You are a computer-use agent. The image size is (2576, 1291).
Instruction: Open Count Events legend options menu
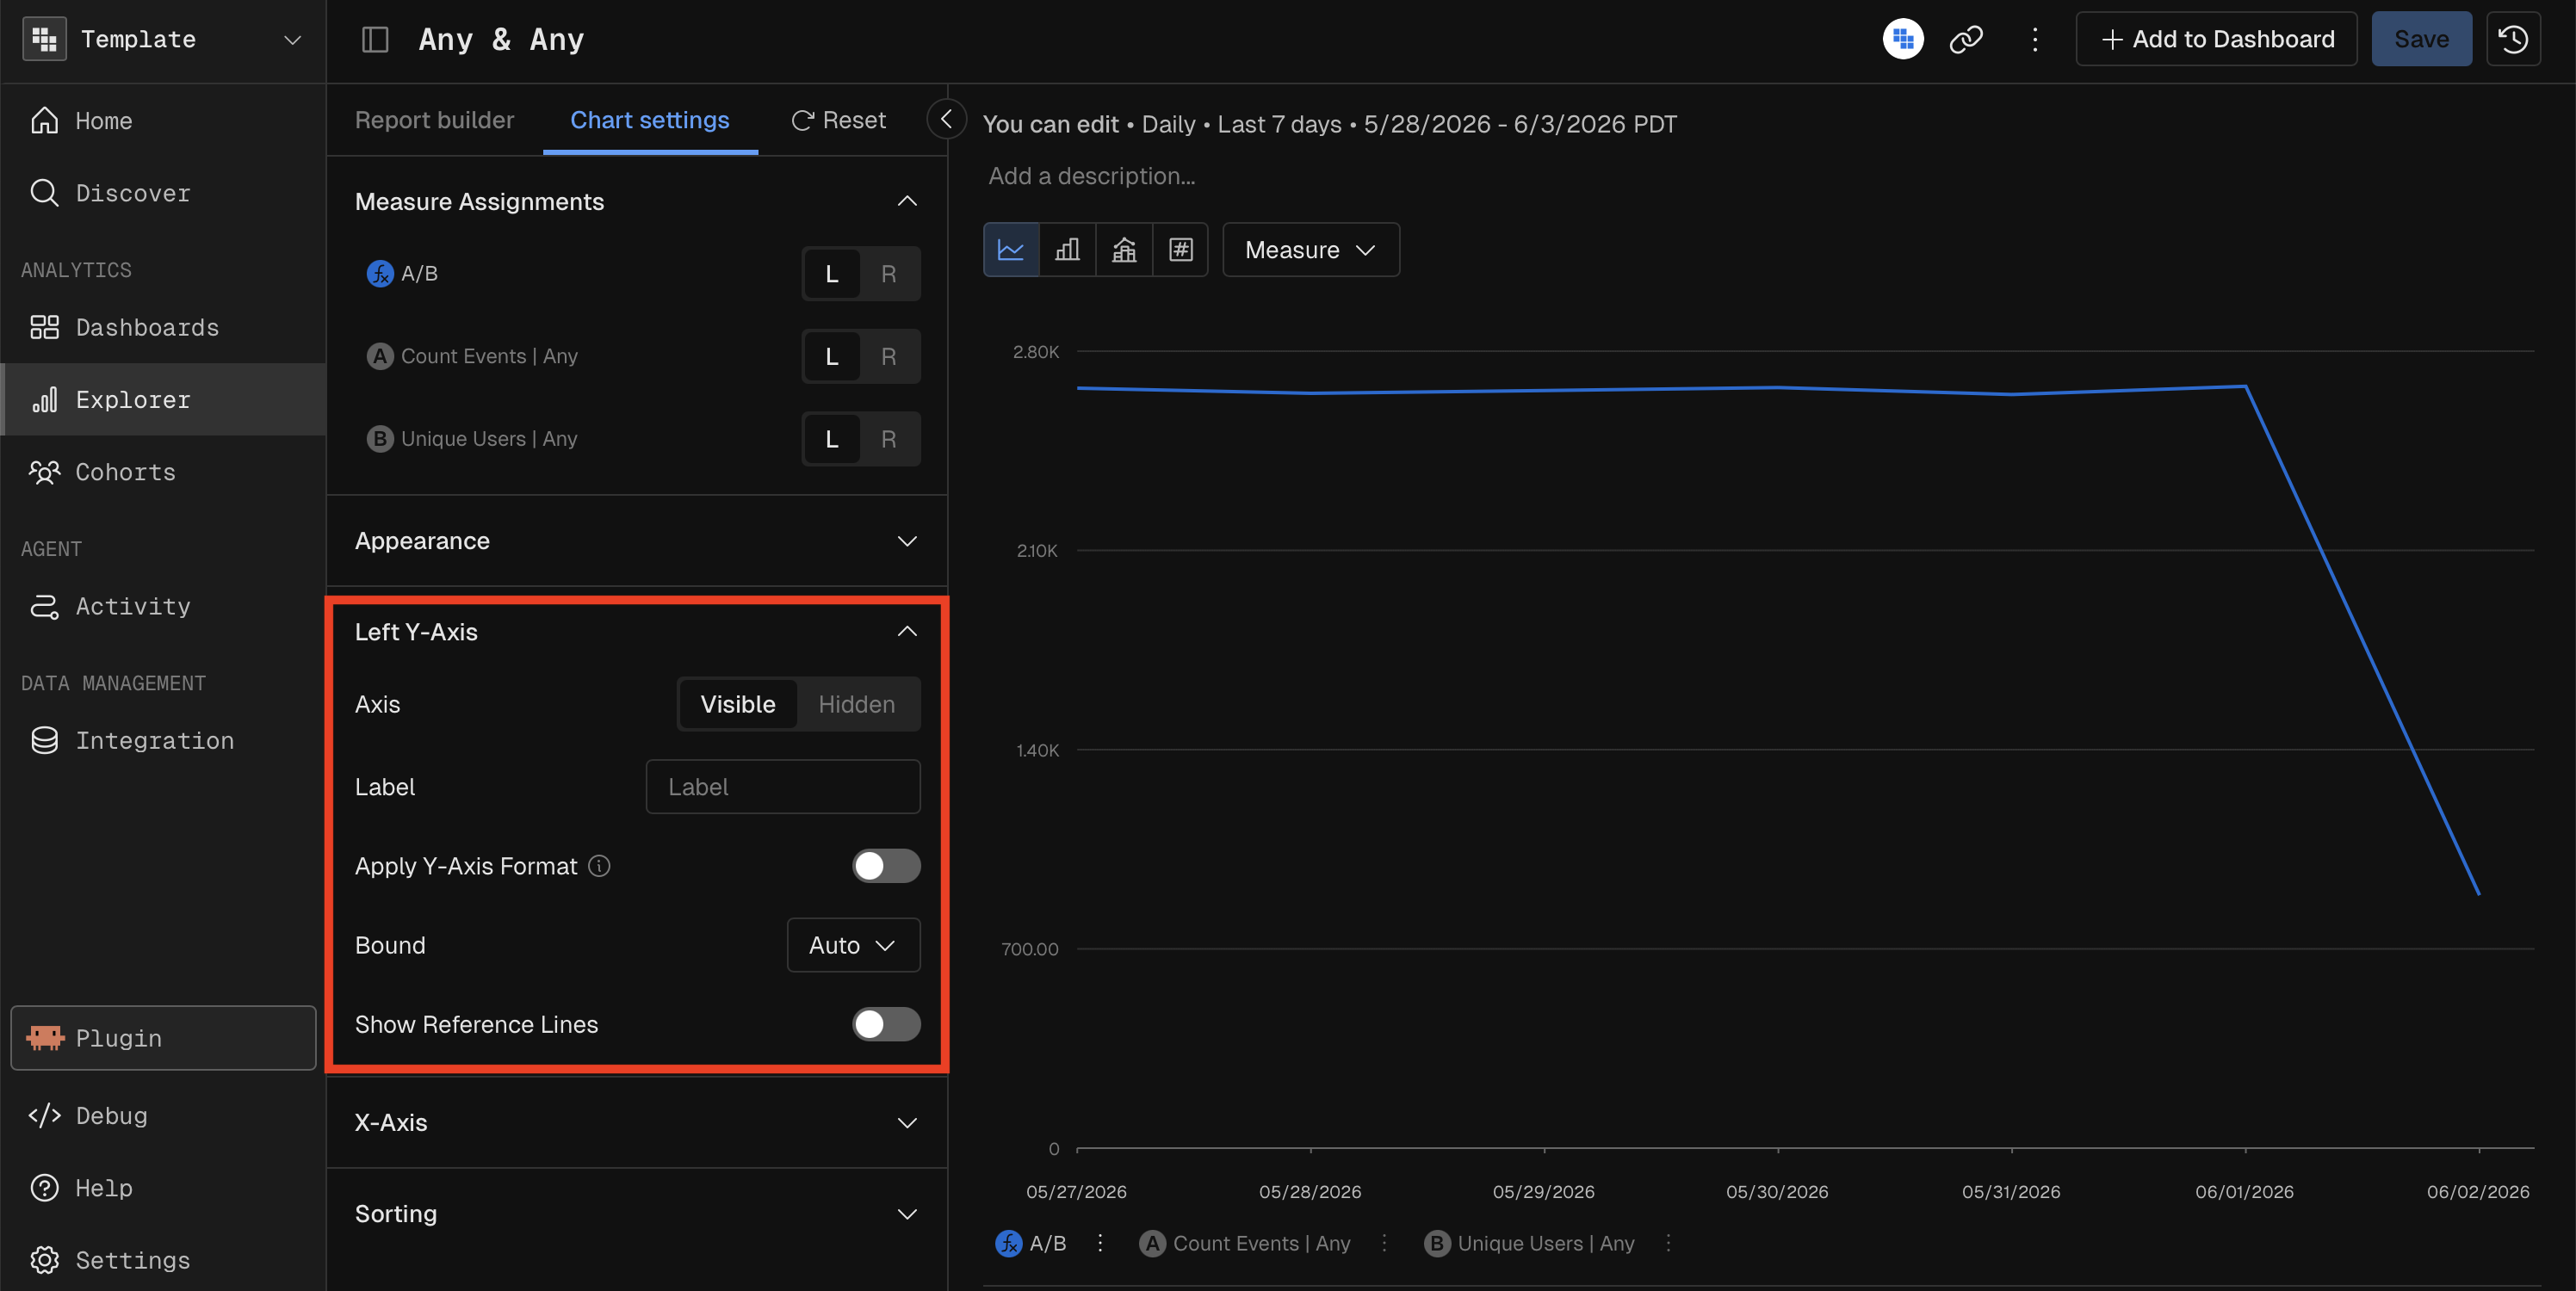(x=1384, y=1243)
